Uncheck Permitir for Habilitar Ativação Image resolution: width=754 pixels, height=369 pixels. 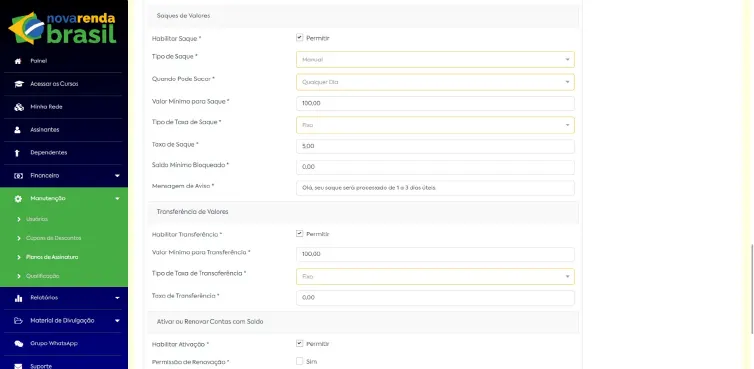coord(300,344)
